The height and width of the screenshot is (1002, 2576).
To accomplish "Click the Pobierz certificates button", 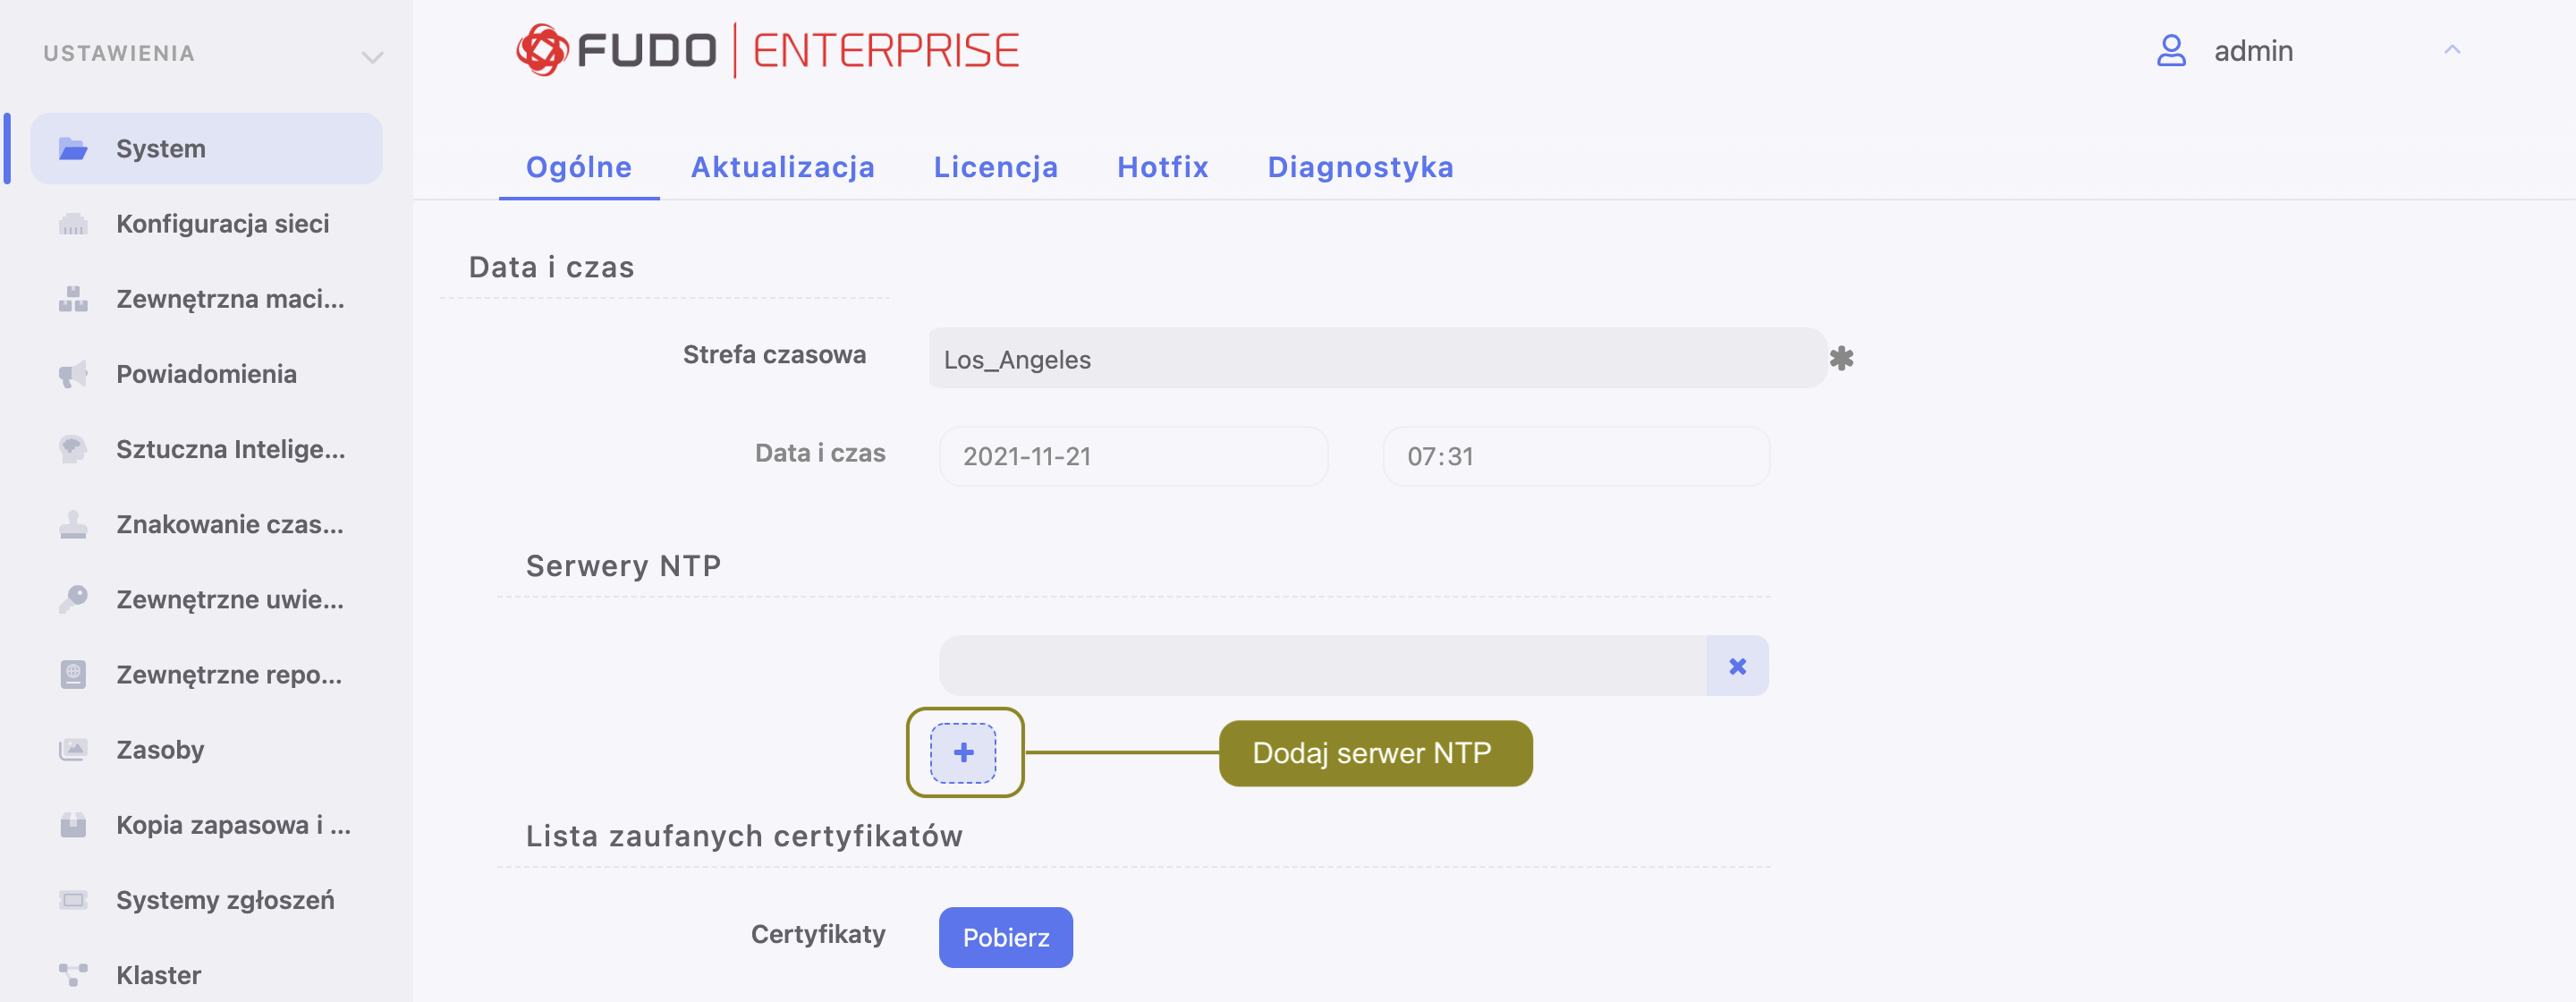I will pyautogui.click(x=1005, y=937).
